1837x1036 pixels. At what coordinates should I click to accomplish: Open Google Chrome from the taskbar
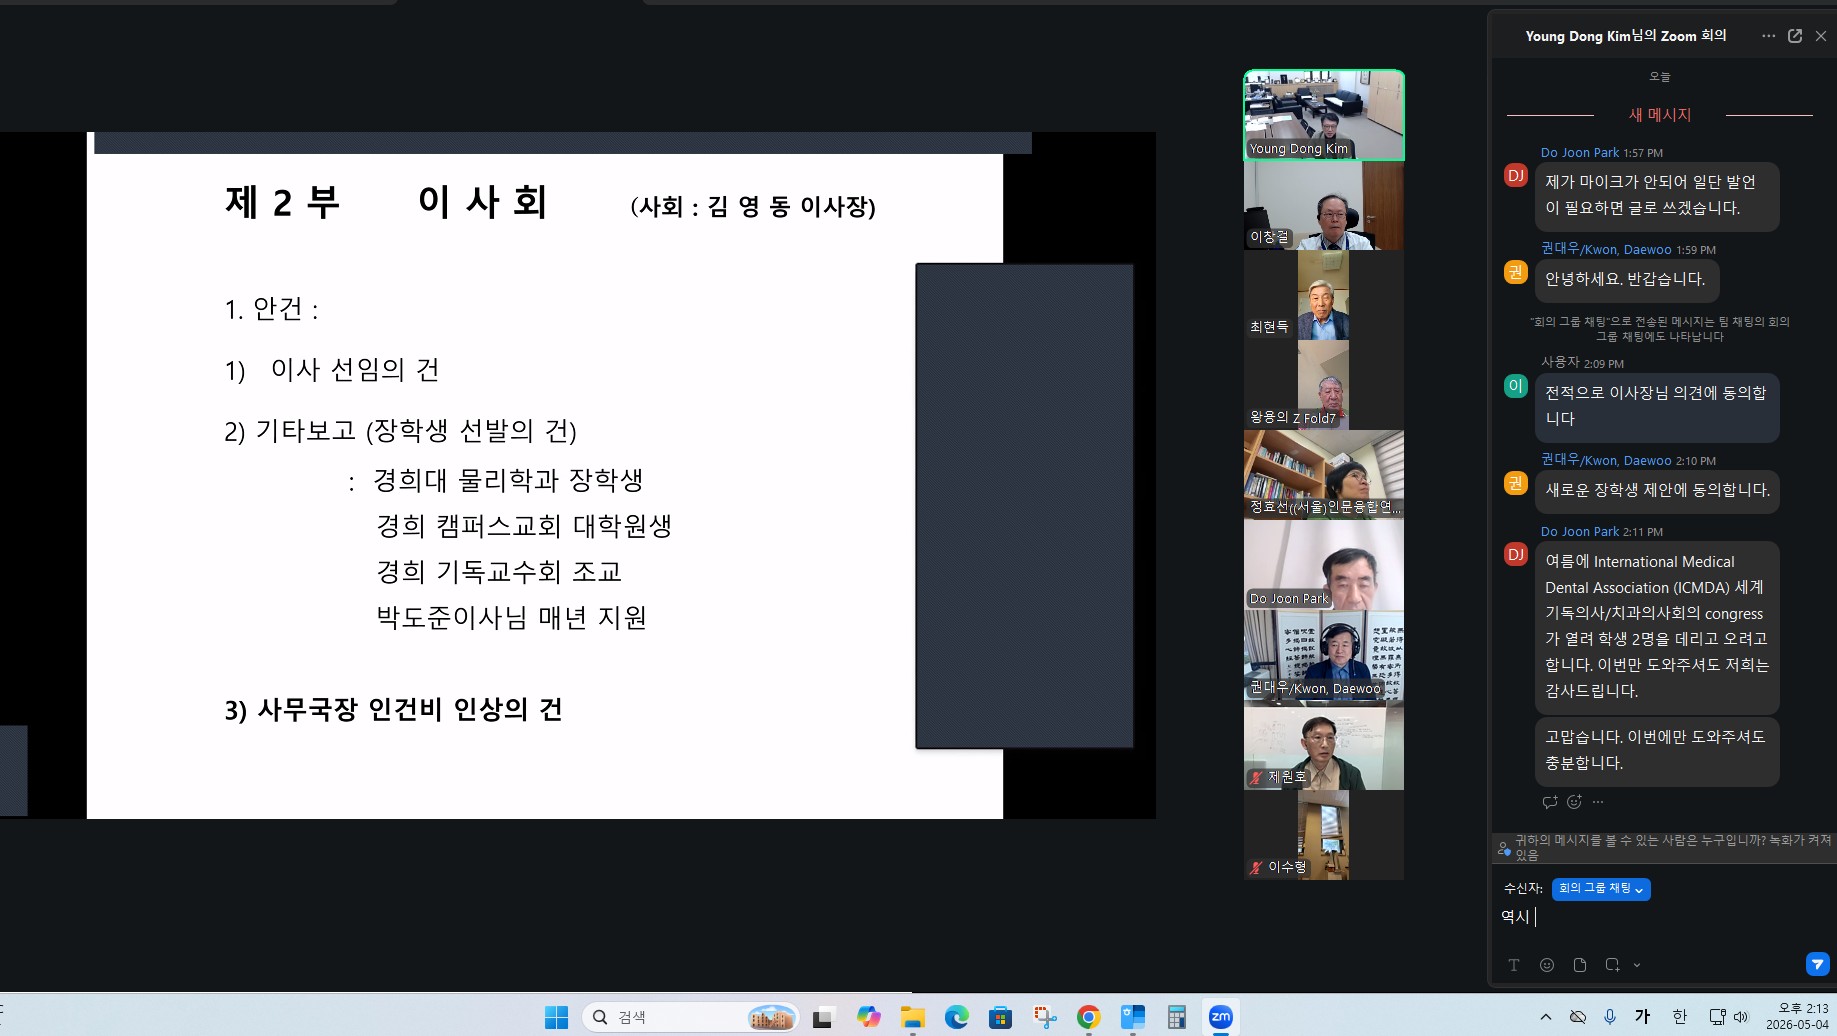tap(1089, 1017)
